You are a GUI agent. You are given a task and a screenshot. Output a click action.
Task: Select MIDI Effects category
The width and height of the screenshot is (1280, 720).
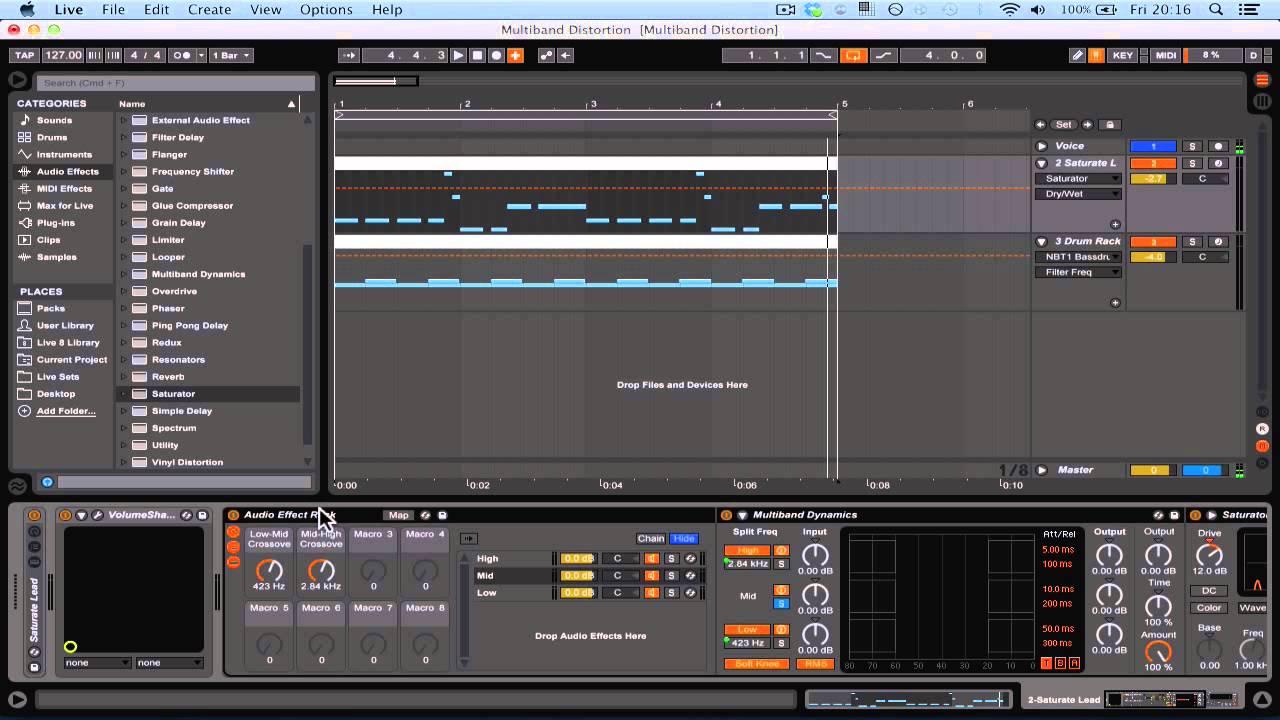64,188
